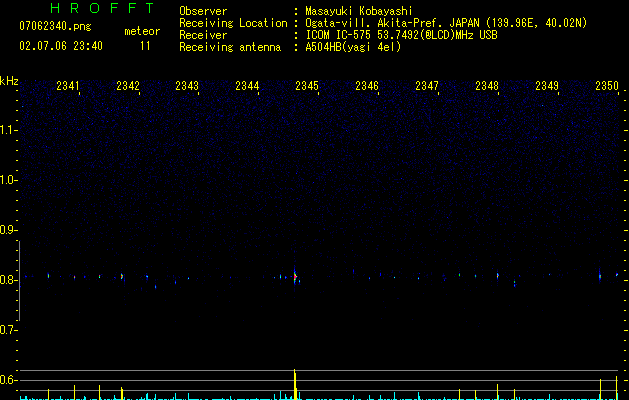This screenshot has width=629, height=400.
Task: Click the 0.8 kHz axis label
Action: tap(7, 280)
